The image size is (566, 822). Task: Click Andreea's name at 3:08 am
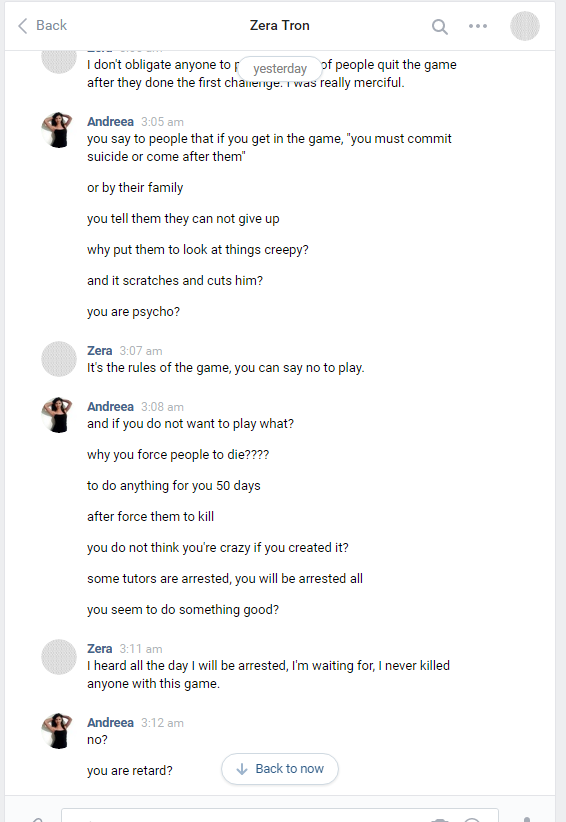click(x=110, y=407)
